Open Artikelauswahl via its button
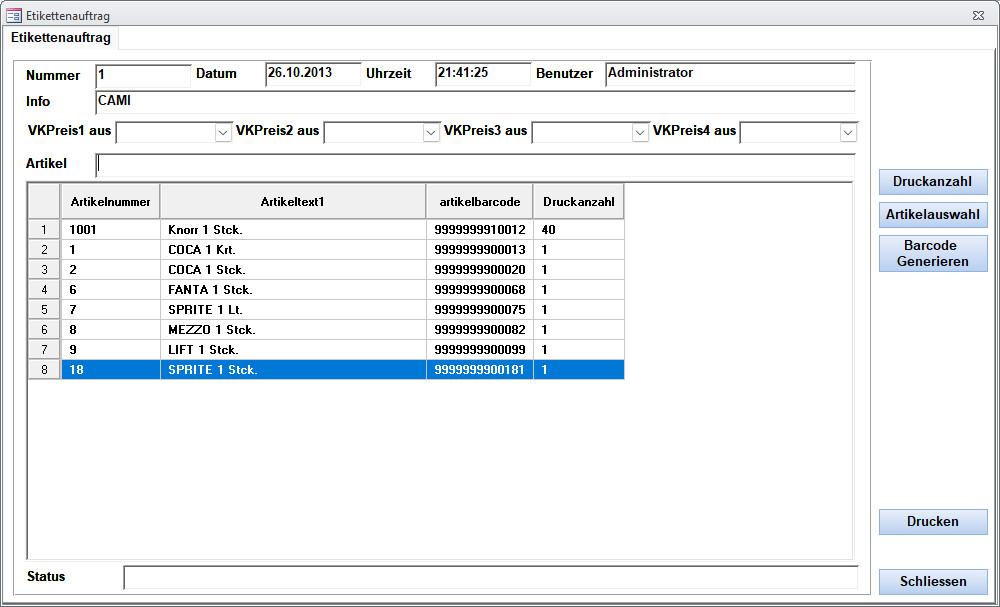 932,215
